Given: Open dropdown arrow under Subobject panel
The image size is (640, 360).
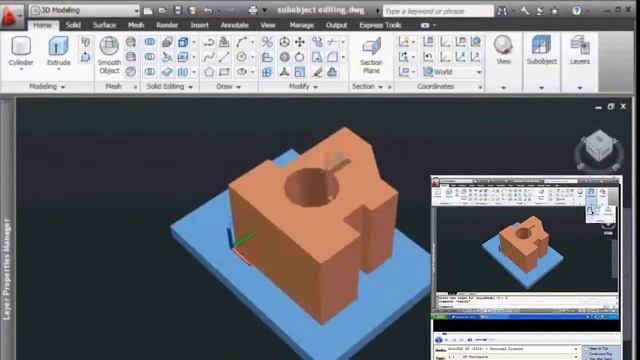Looking at the screenshot, I should tap(542, 88).
